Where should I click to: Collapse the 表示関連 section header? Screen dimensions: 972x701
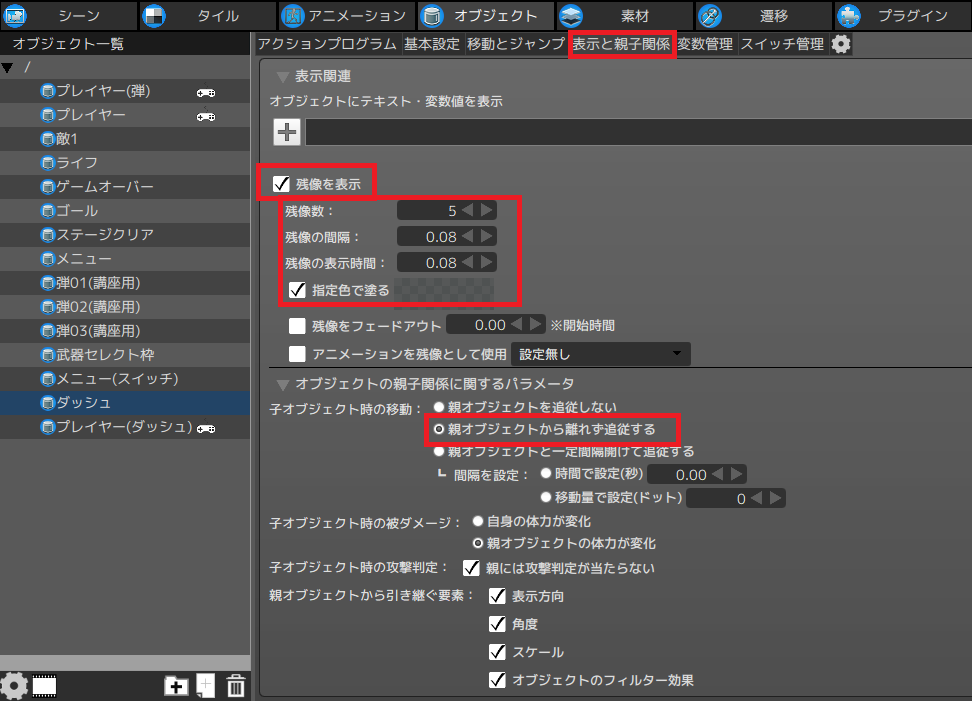coord(285,75)
